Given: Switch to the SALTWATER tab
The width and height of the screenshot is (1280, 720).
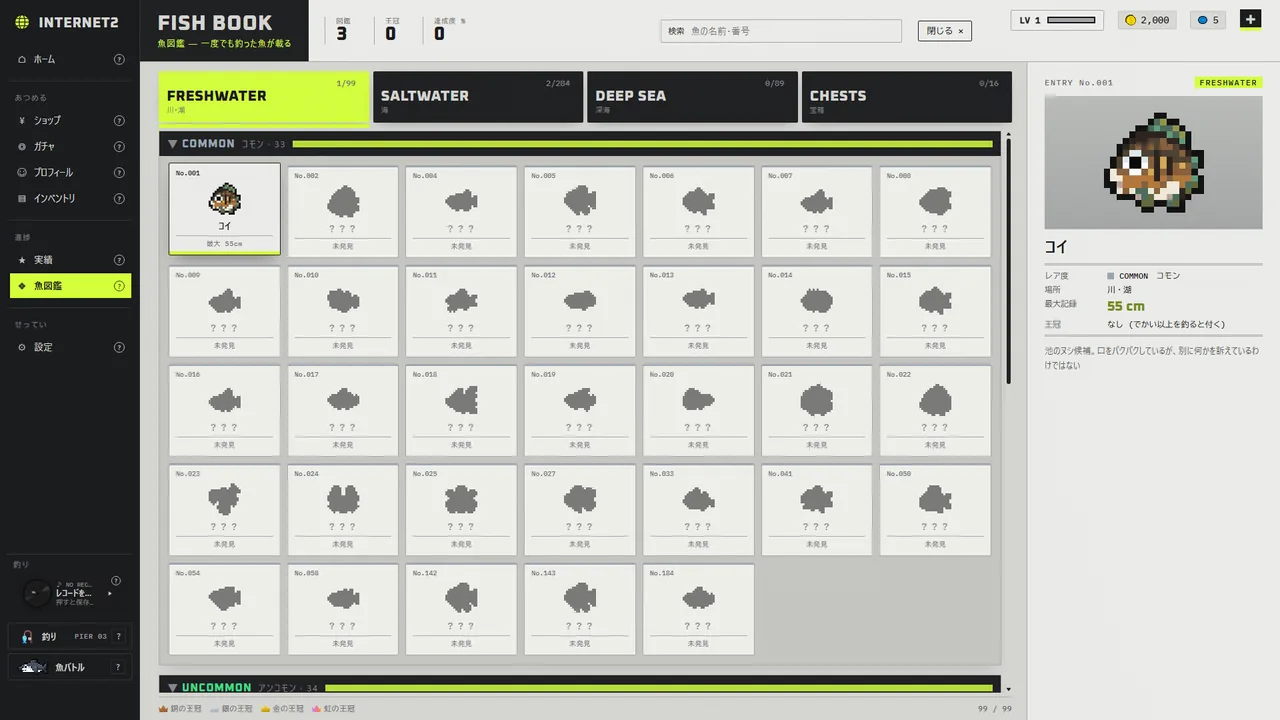Looking at the screenshot, I should tap(478, 97).
